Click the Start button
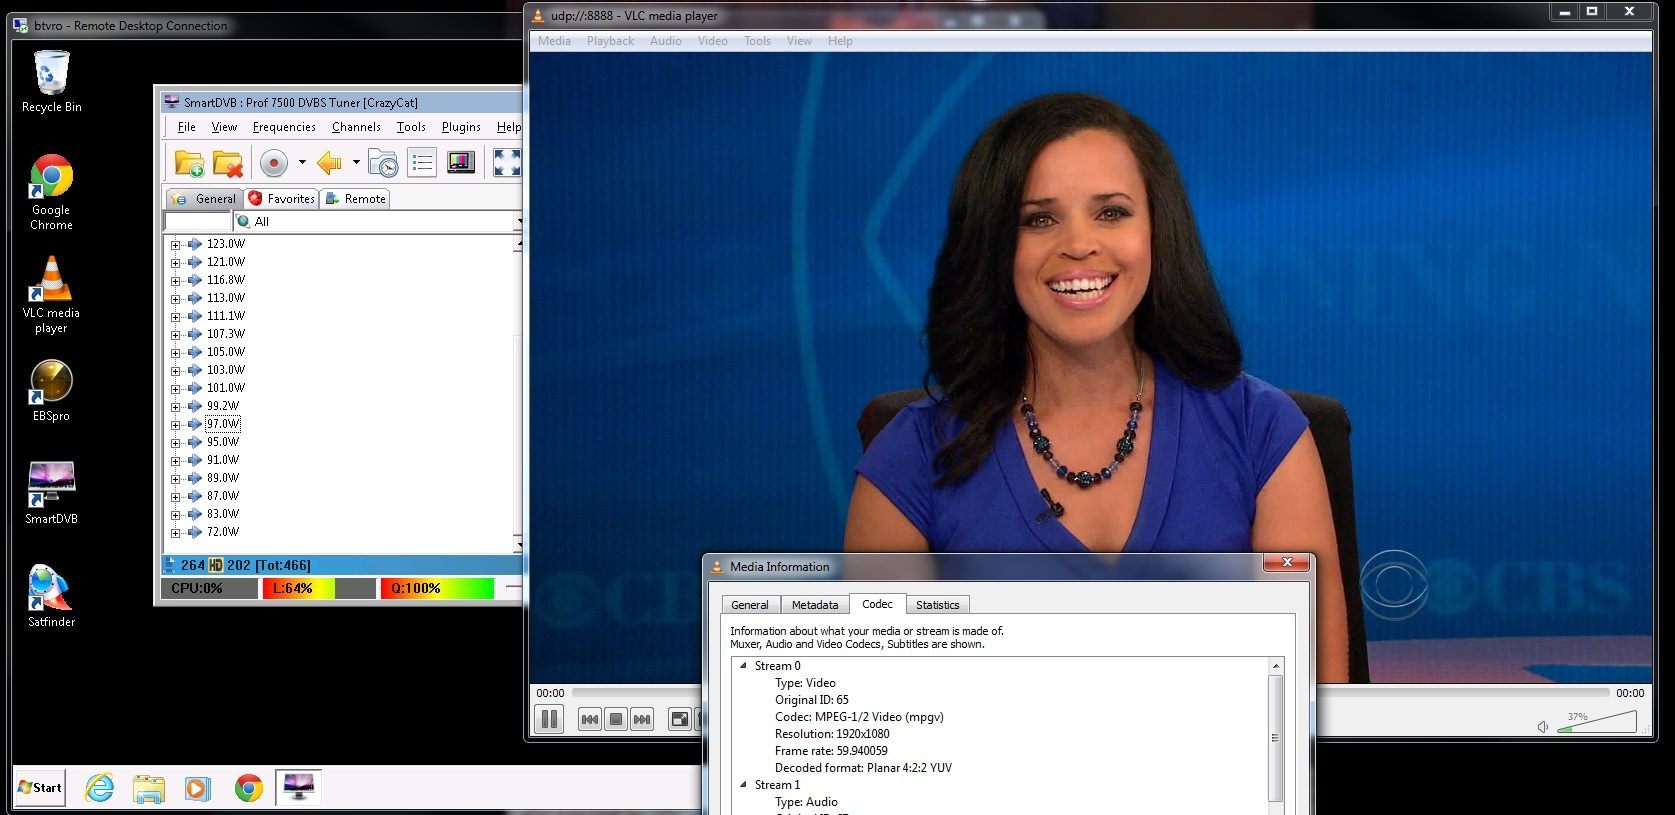Image resolution: width=1675 pixels, height=815 pixels. pos(40,787)
